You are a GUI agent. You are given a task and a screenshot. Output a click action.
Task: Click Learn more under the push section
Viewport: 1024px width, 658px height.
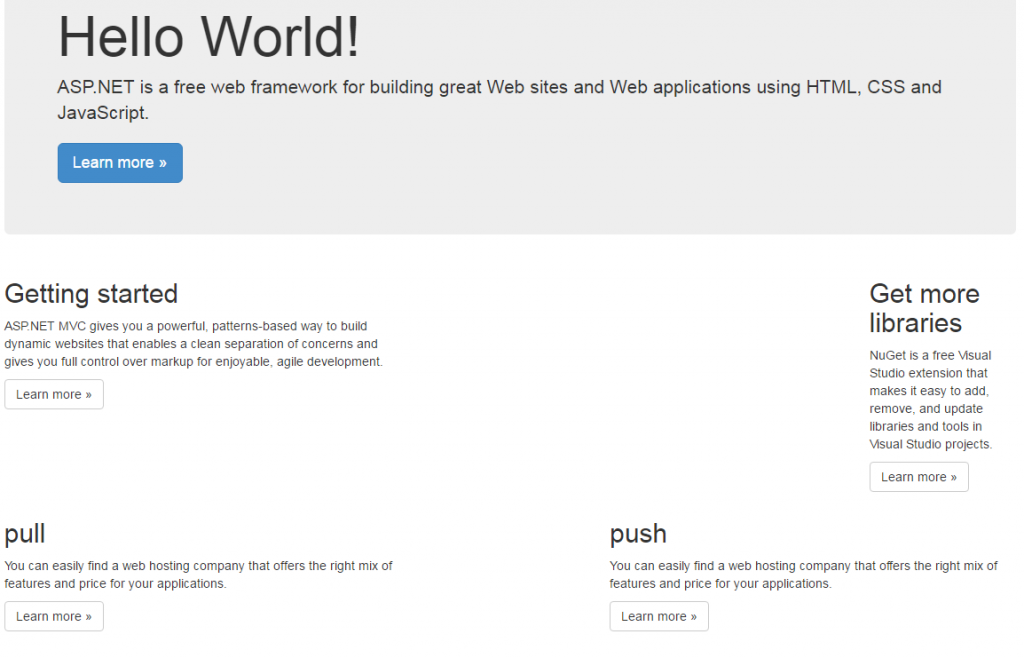659,617
